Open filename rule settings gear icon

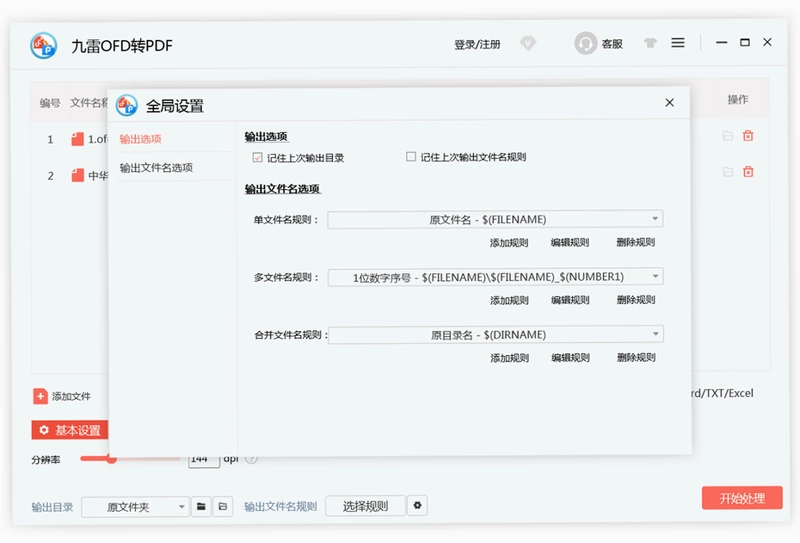click(x=417, y=506)
